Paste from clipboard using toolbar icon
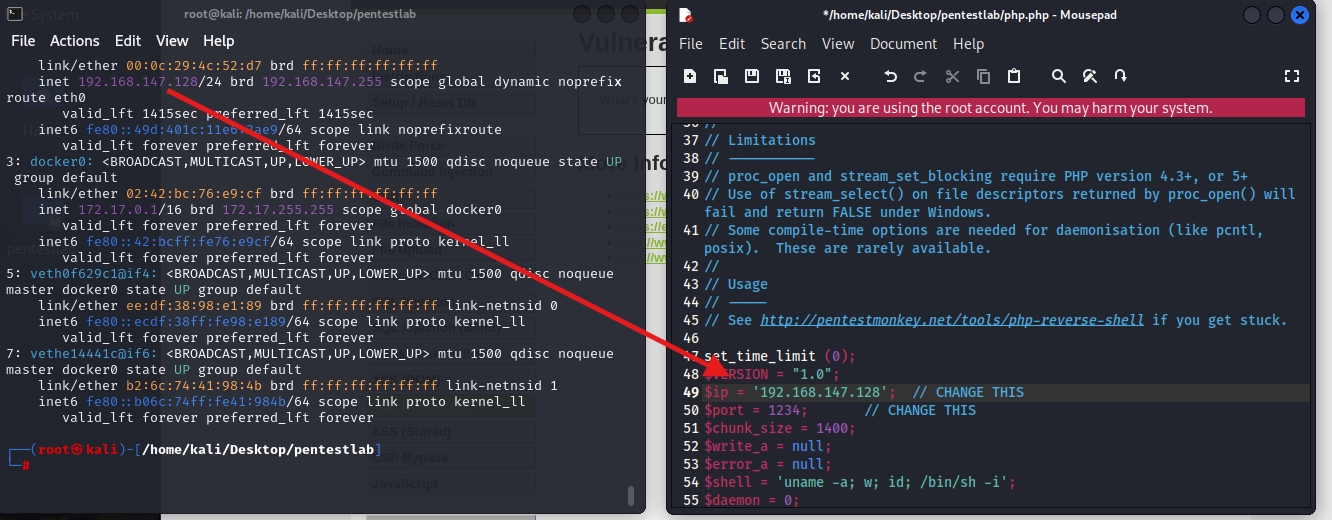Viewport: 1332px width, 520px height. point(1014,76)
